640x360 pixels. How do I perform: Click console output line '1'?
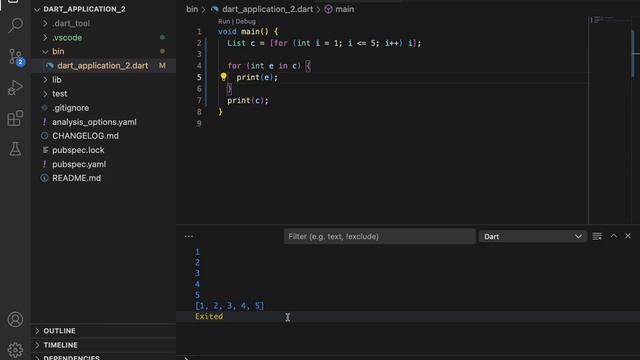click(197, 252)
